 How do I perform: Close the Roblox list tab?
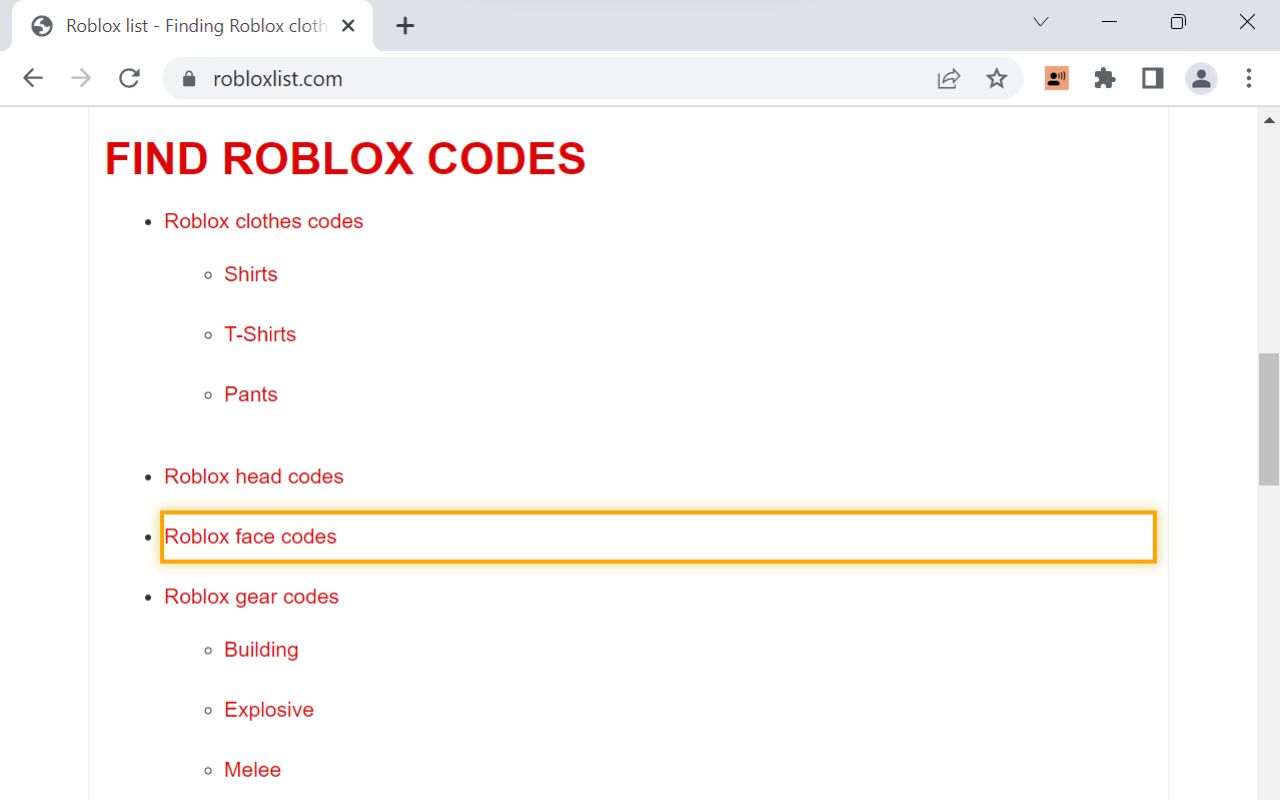[x=348, y=26]
